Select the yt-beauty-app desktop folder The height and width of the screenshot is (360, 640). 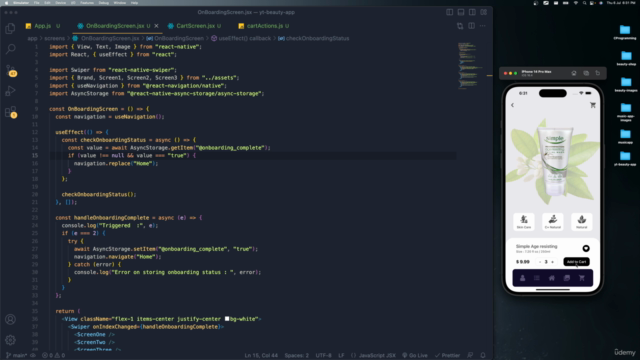[x=625, y=158]
